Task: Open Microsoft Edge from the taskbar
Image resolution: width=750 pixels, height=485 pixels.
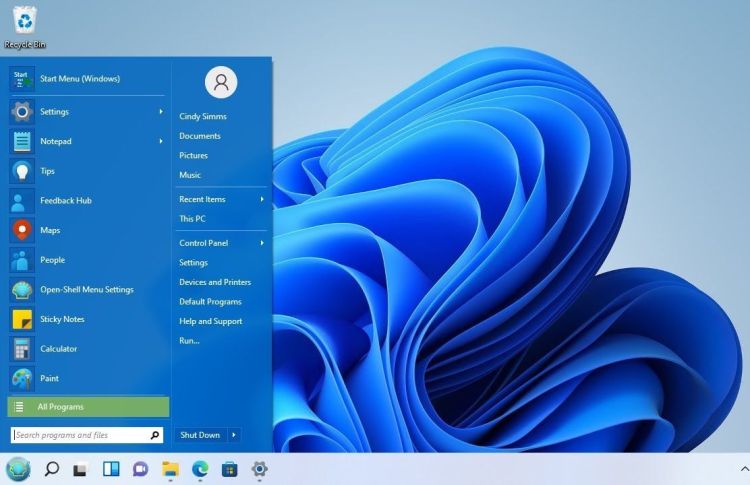Action: [200, 468]
